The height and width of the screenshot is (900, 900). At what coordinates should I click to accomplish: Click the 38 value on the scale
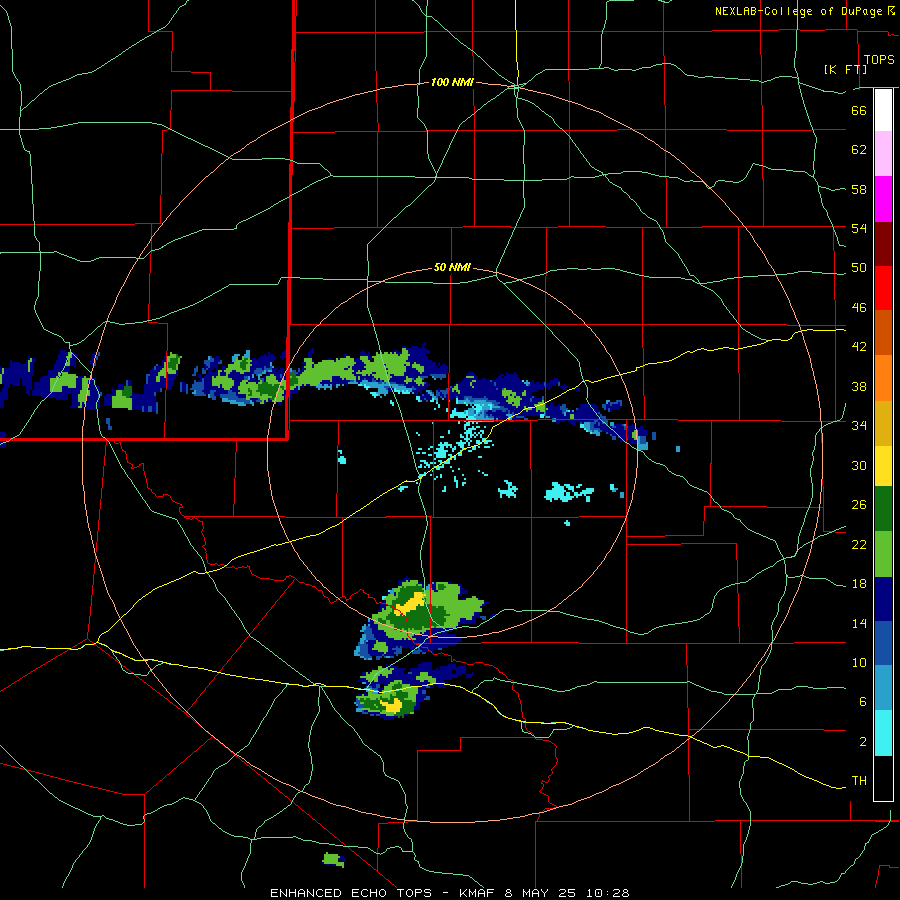point(859,386)
